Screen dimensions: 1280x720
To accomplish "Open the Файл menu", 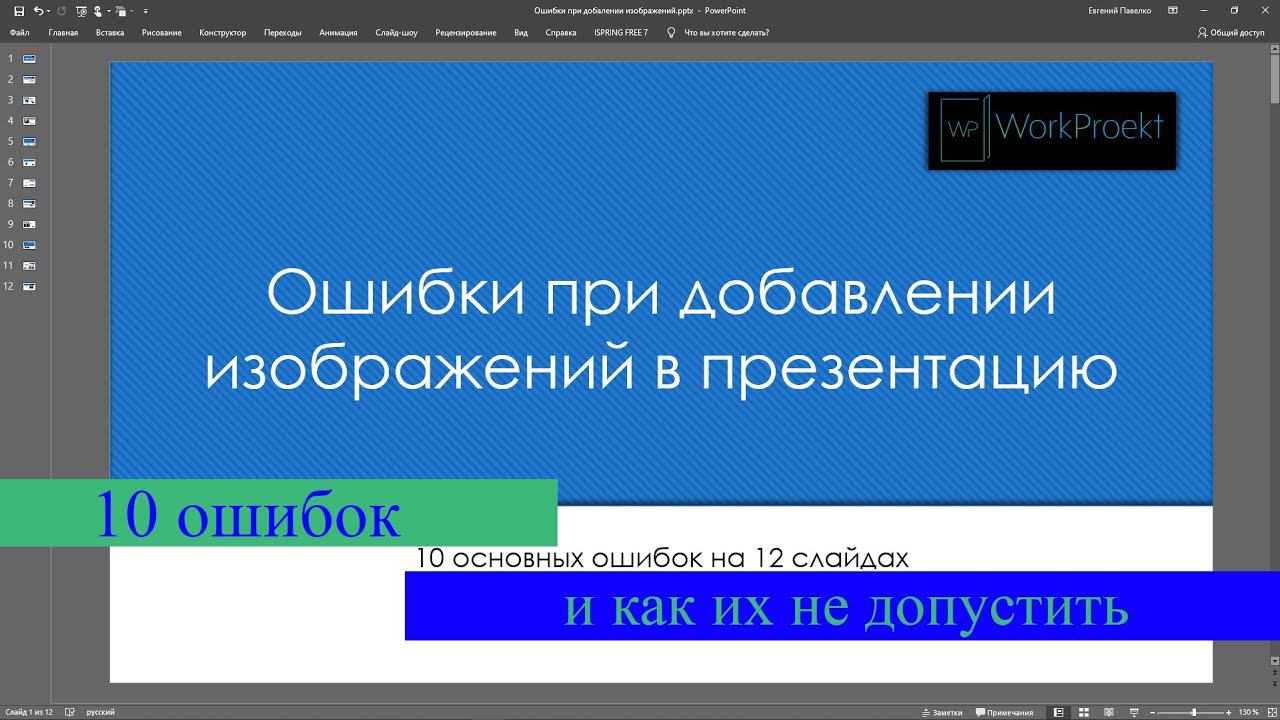I will click(x=19, y=32).
